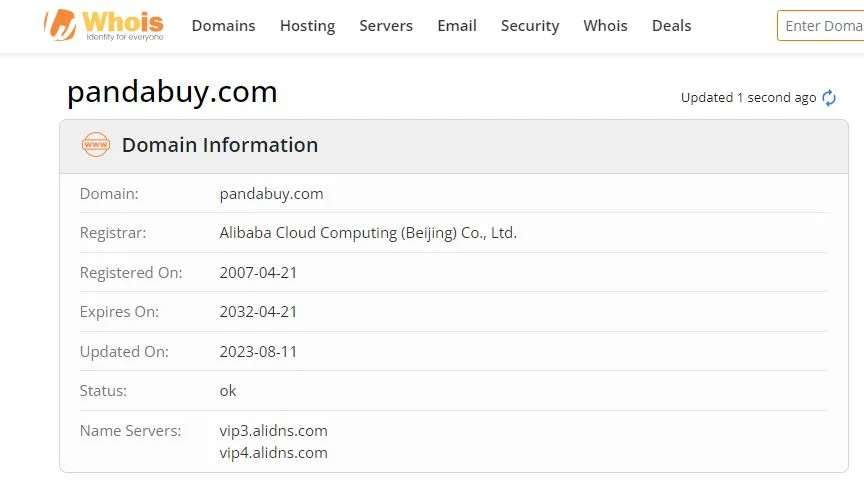The width and height of the screenshot is (864, 488).
Task: Open the Email menu
Action: coord(457,26)
